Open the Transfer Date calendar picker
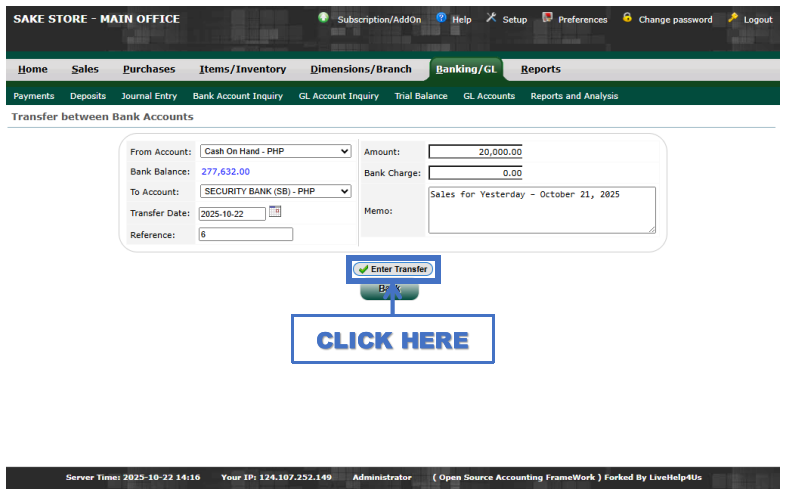Image resolution: width=788 pixels, height=497 pixels. pyautogui.click(x=276, y=212)
